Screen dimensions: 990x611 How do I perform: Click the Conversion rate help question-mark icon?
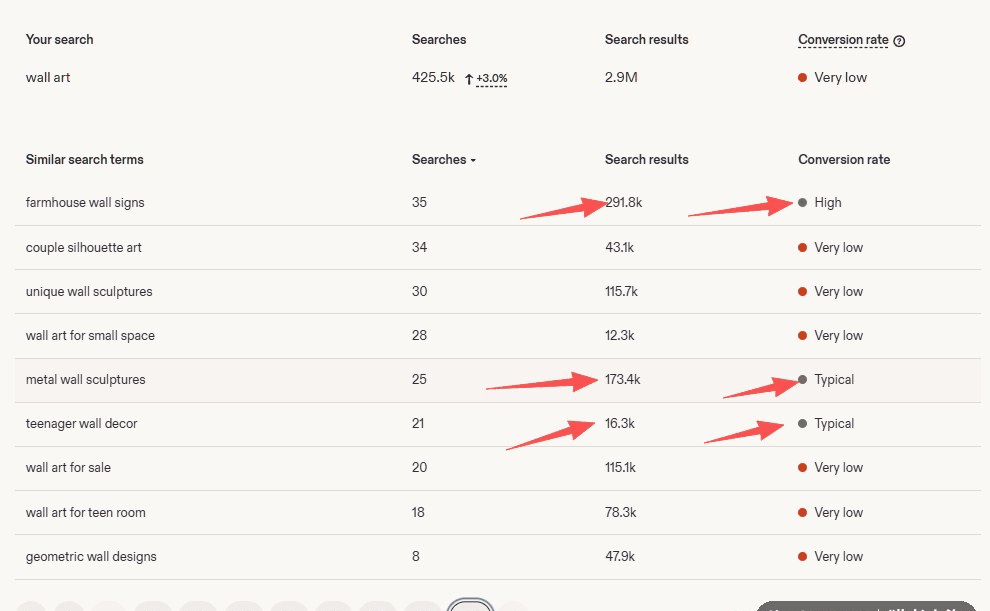pyautogui.click(x=900, y=41)
